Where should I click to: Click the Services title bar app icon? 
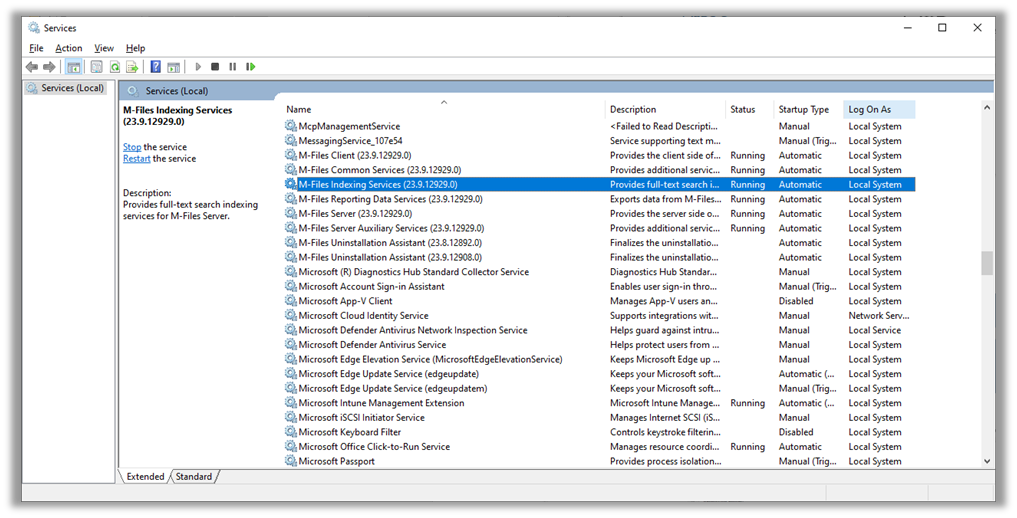(x=34, y=28)
